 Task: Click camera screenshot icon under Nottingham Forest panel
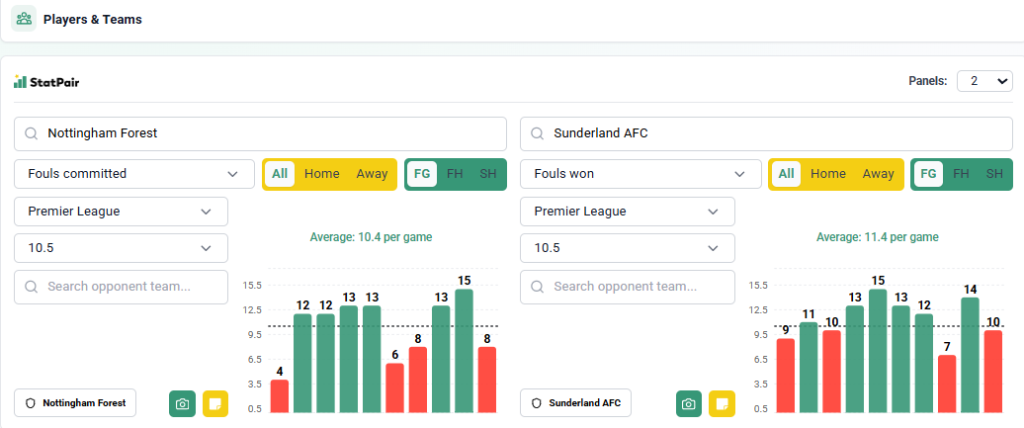183,403
